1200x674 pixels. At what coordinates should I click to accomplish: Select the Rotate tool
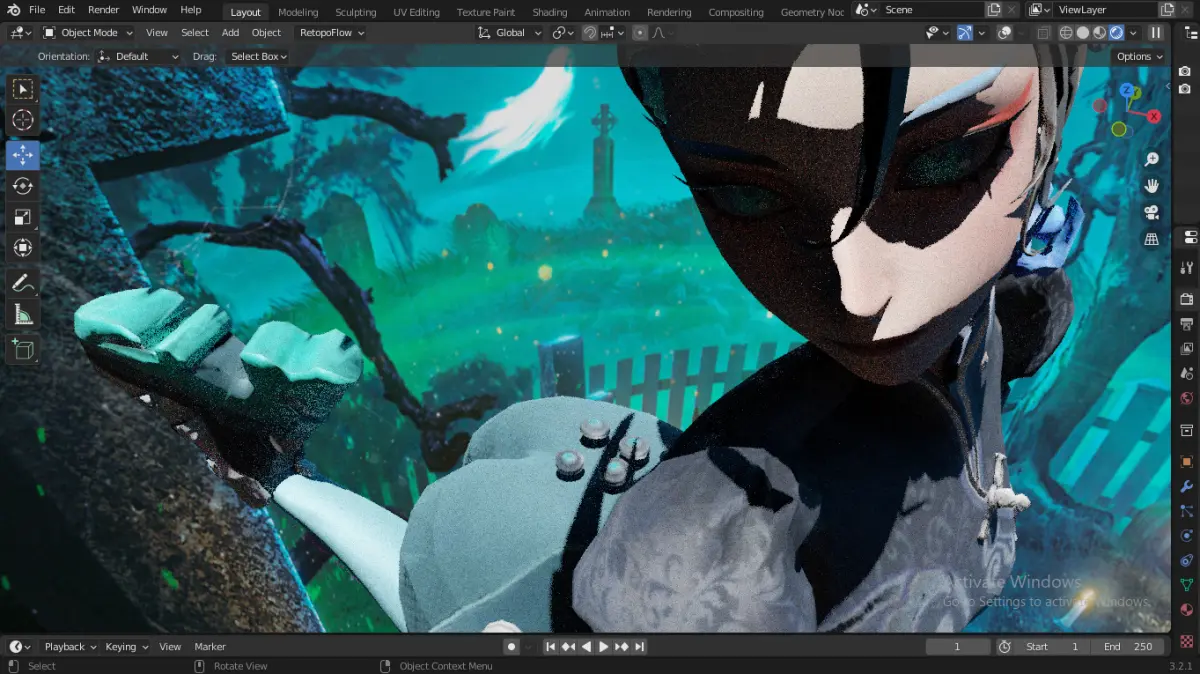[x=22, y=186]
